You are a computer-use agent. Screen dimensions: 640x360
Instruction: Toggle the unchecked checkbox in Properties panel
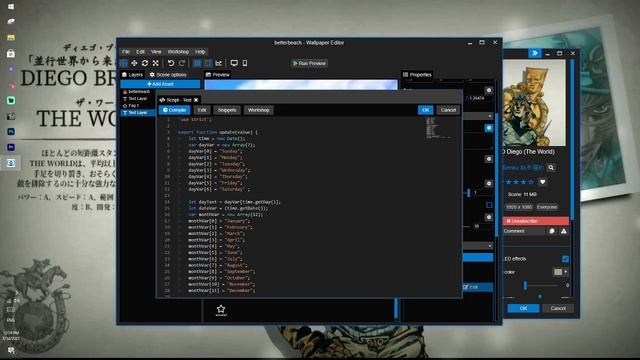489,204
